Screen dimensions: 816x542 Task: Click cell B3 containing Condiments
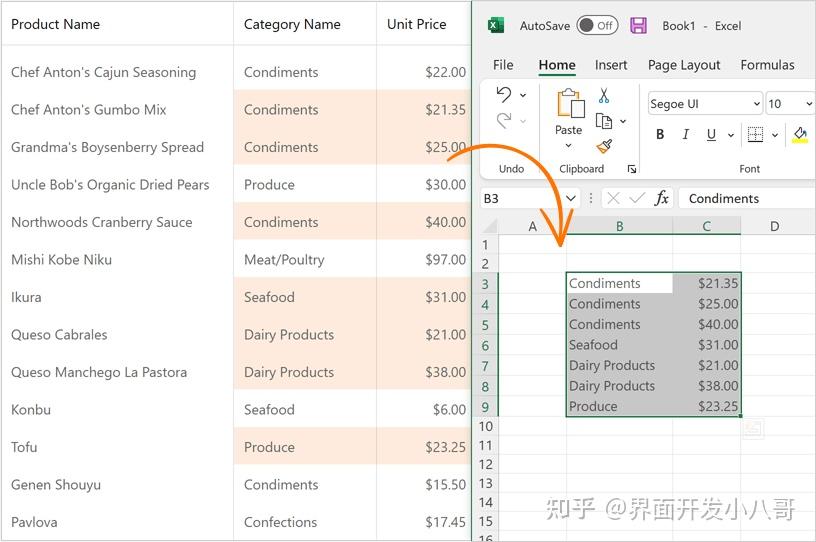click(x=619, y=283)
